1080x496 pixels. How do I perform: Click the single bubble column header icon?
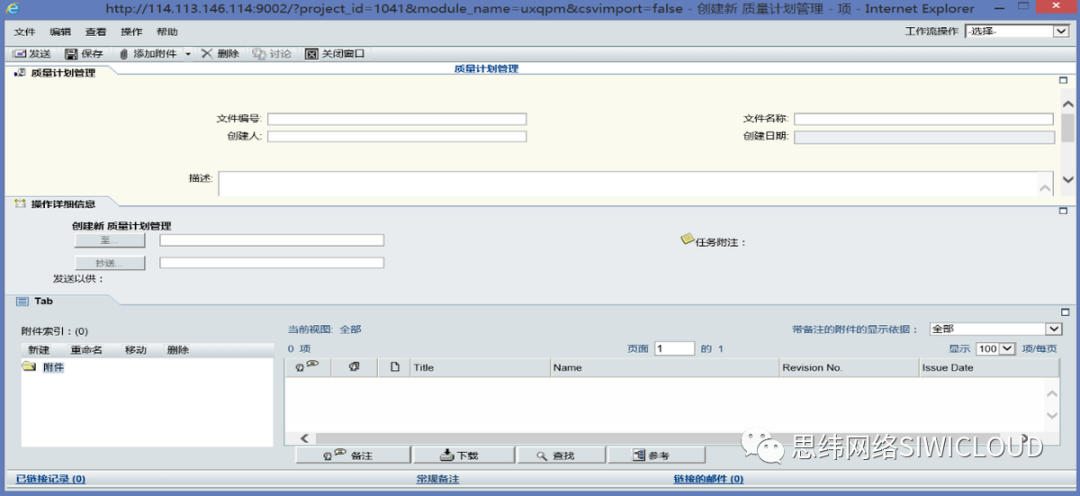(354, 367)
